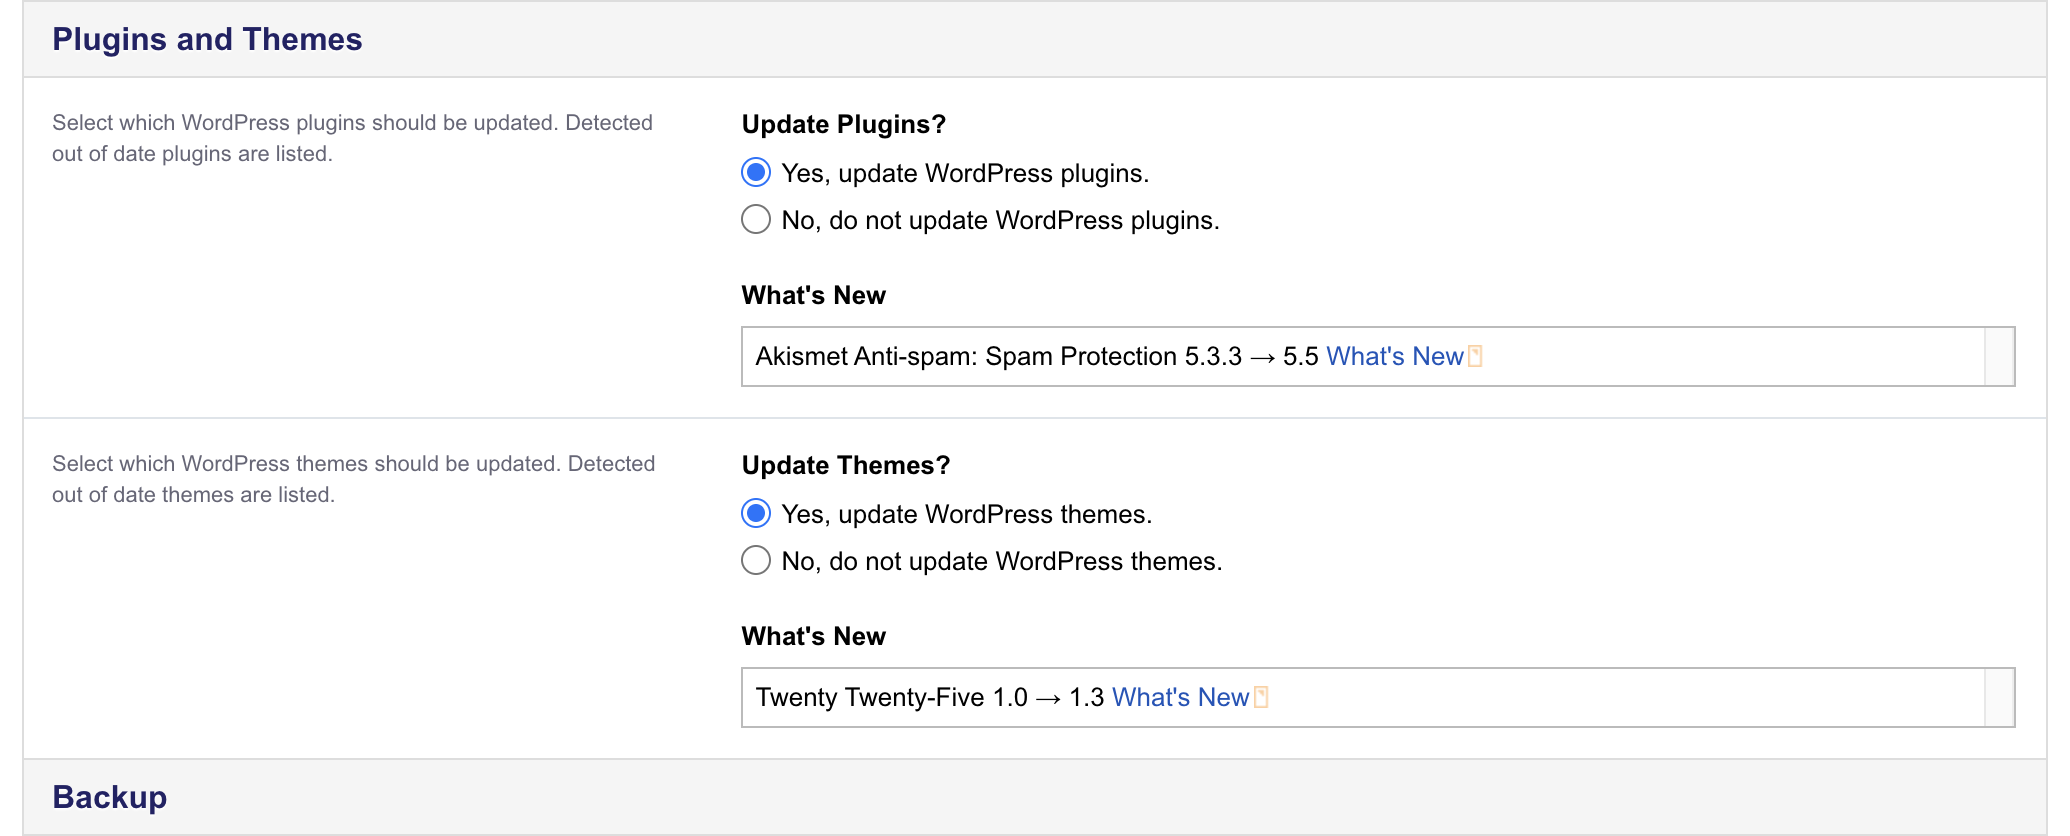Choose Yes, update WordPress plugins
This screenshot has width=2070, height=836.
pos(756,172)
